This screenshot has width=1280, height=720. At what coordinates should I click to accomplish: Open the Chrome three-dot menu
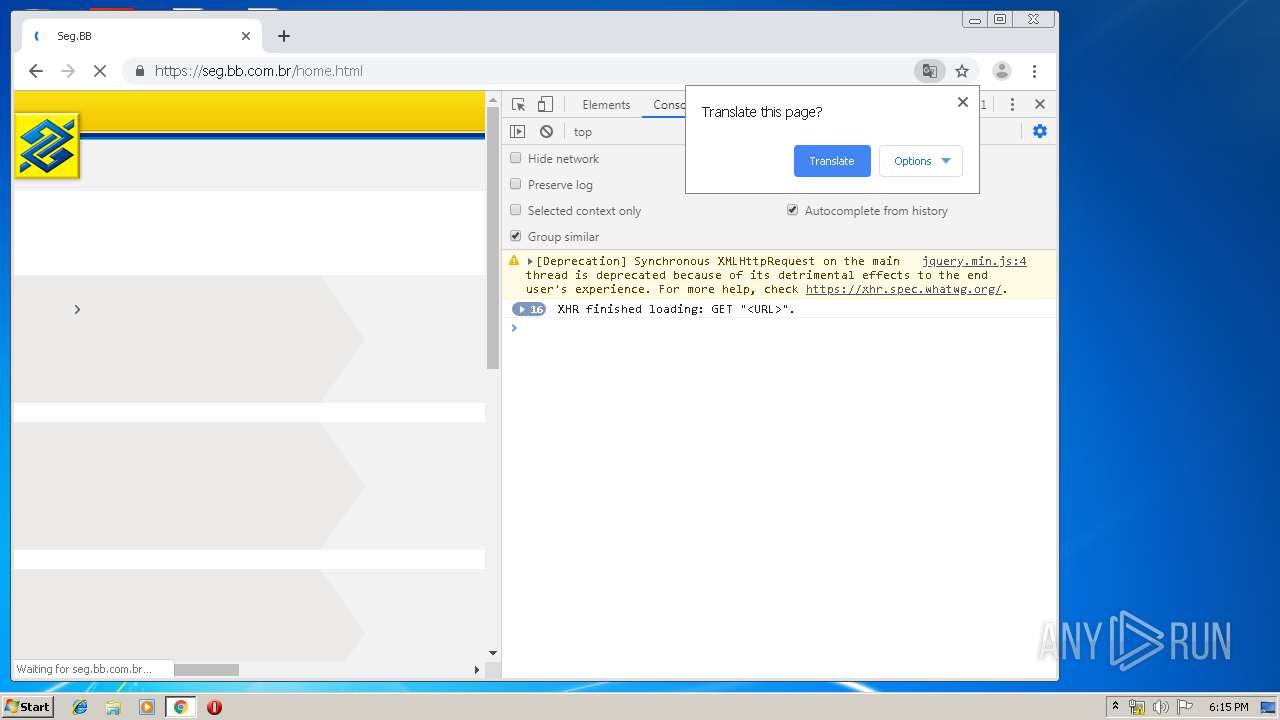point(1034,71)
